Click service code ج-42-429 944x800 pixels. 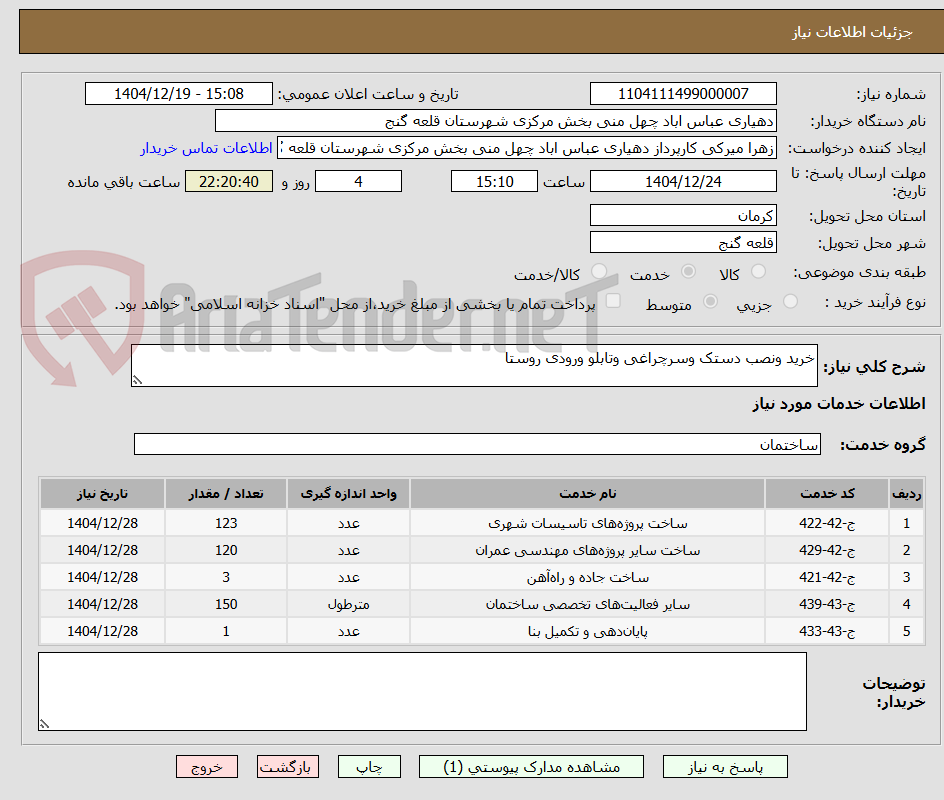tap(827, 550)
